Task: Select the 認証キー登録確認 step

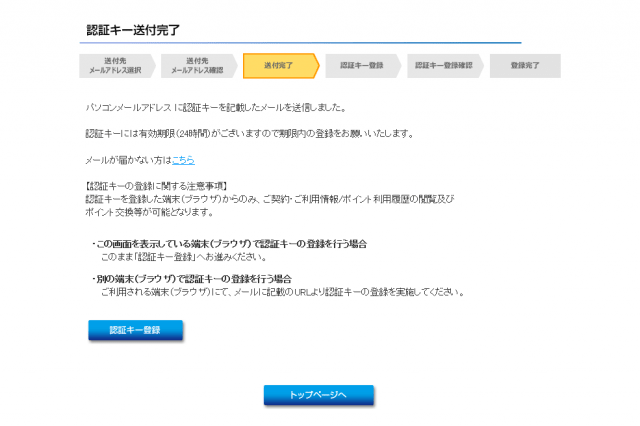Action: click(445, 66)
